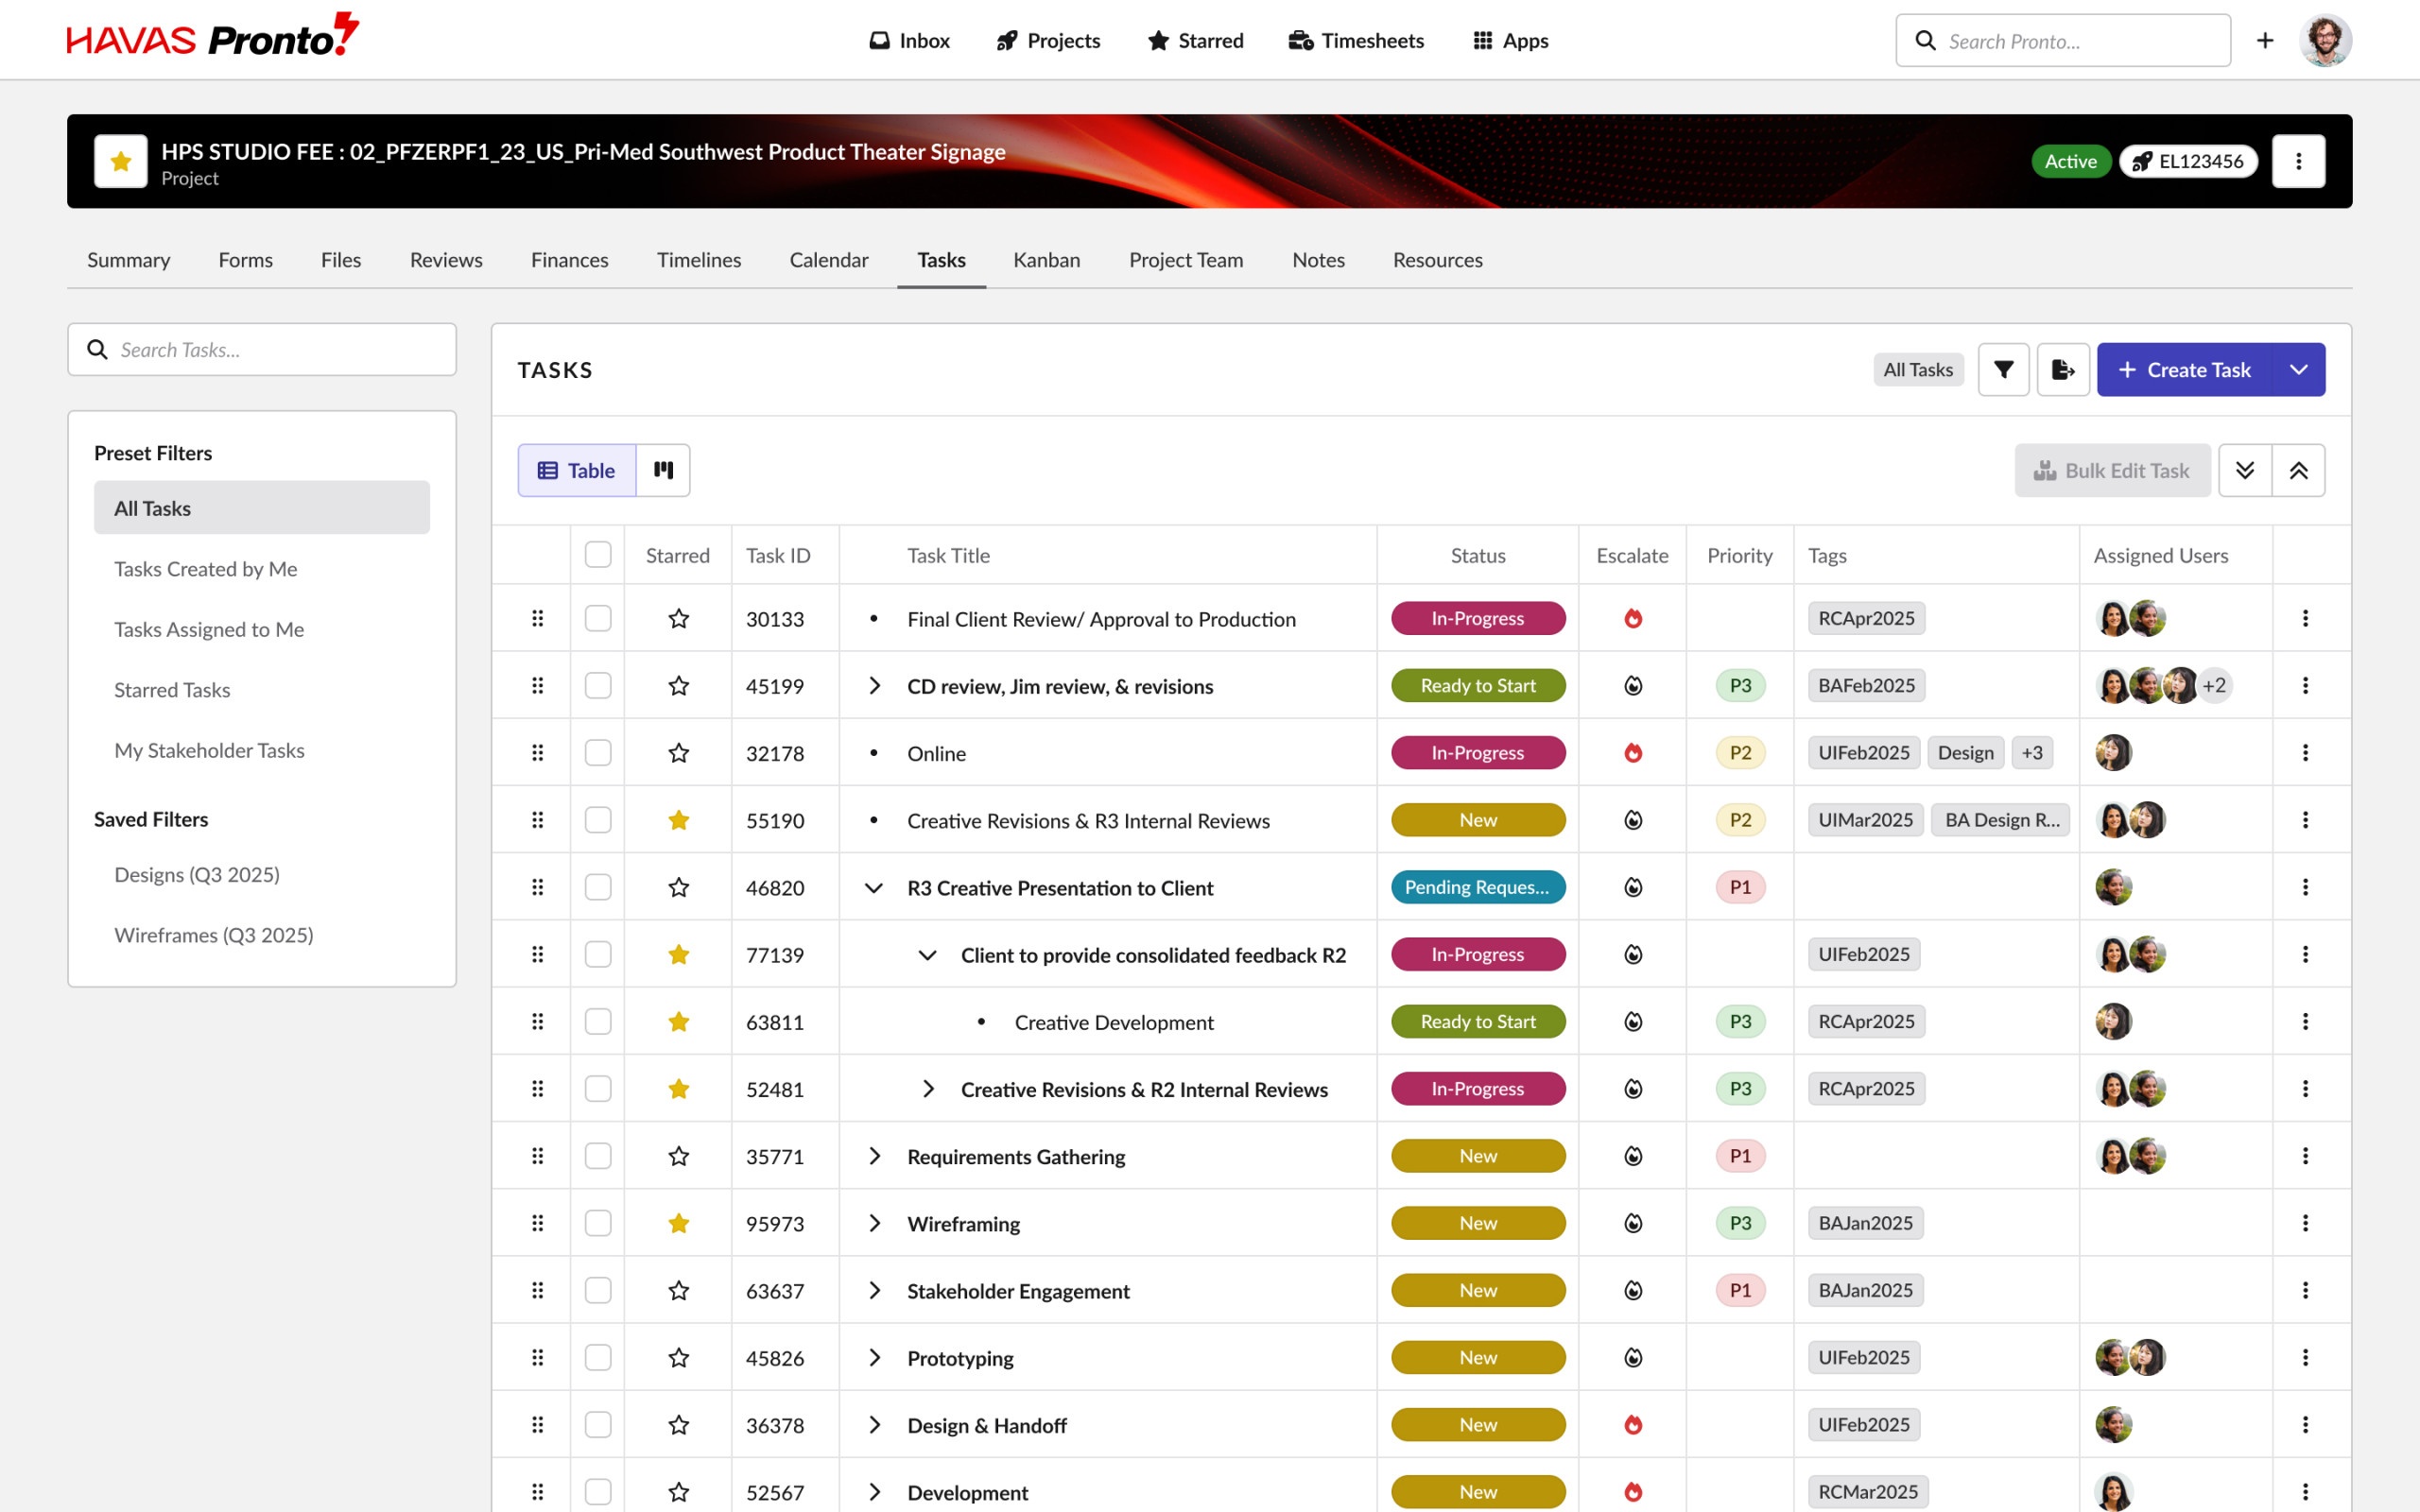
Task: Expand the Wireframing task
Action: pyautogui.click(x=873, y=1223)
